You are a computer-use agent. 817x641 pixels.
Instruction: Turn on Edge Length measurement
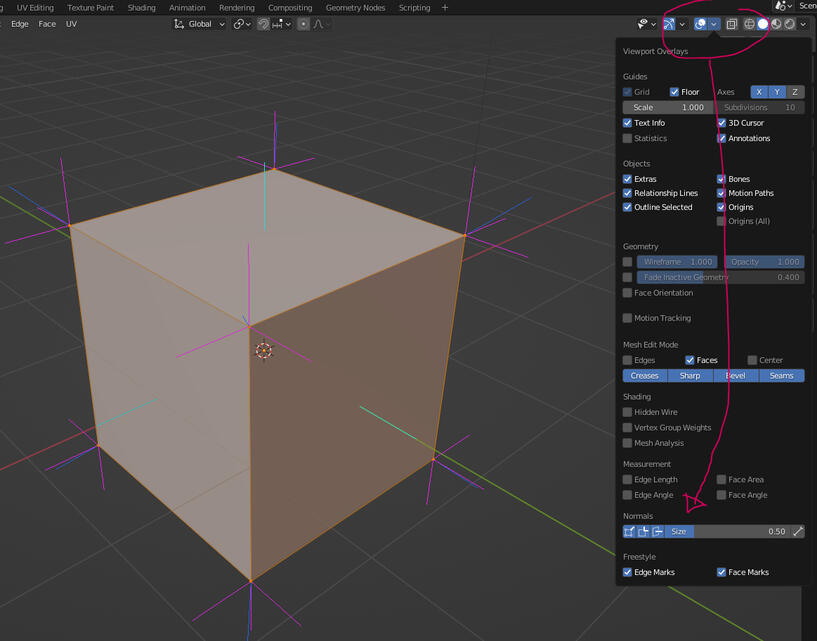(628, 480)
